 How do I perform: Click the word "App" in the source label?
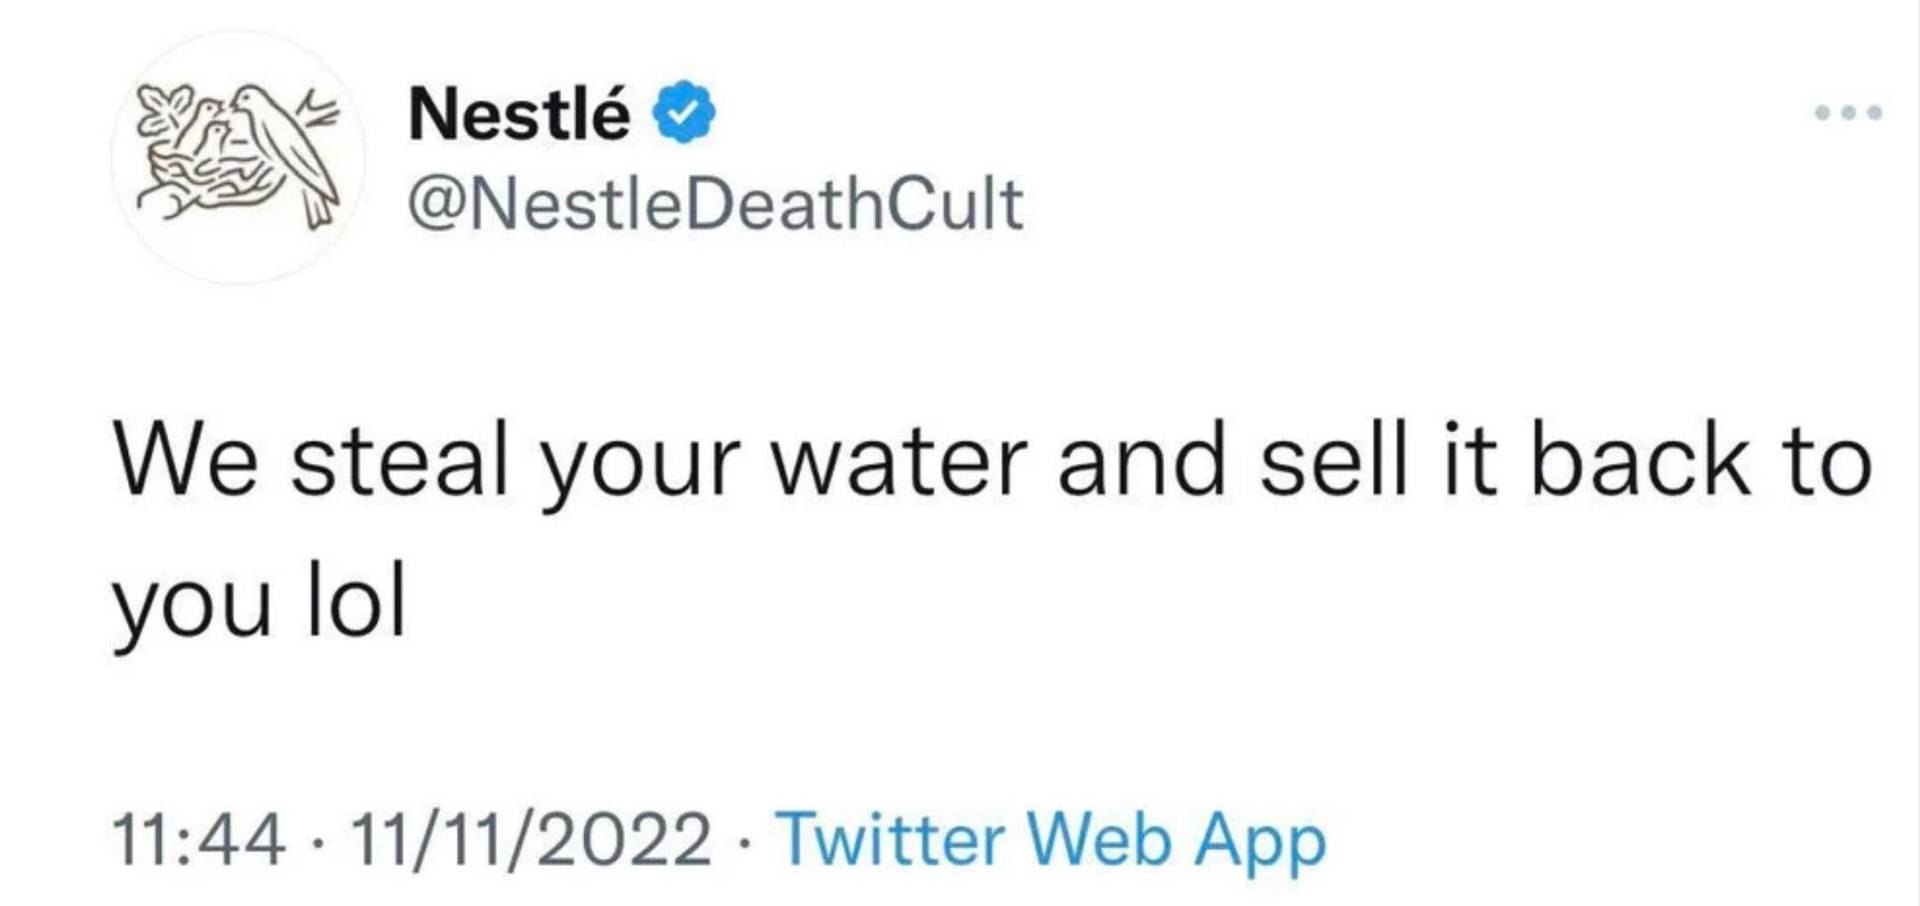(1260, 840)
